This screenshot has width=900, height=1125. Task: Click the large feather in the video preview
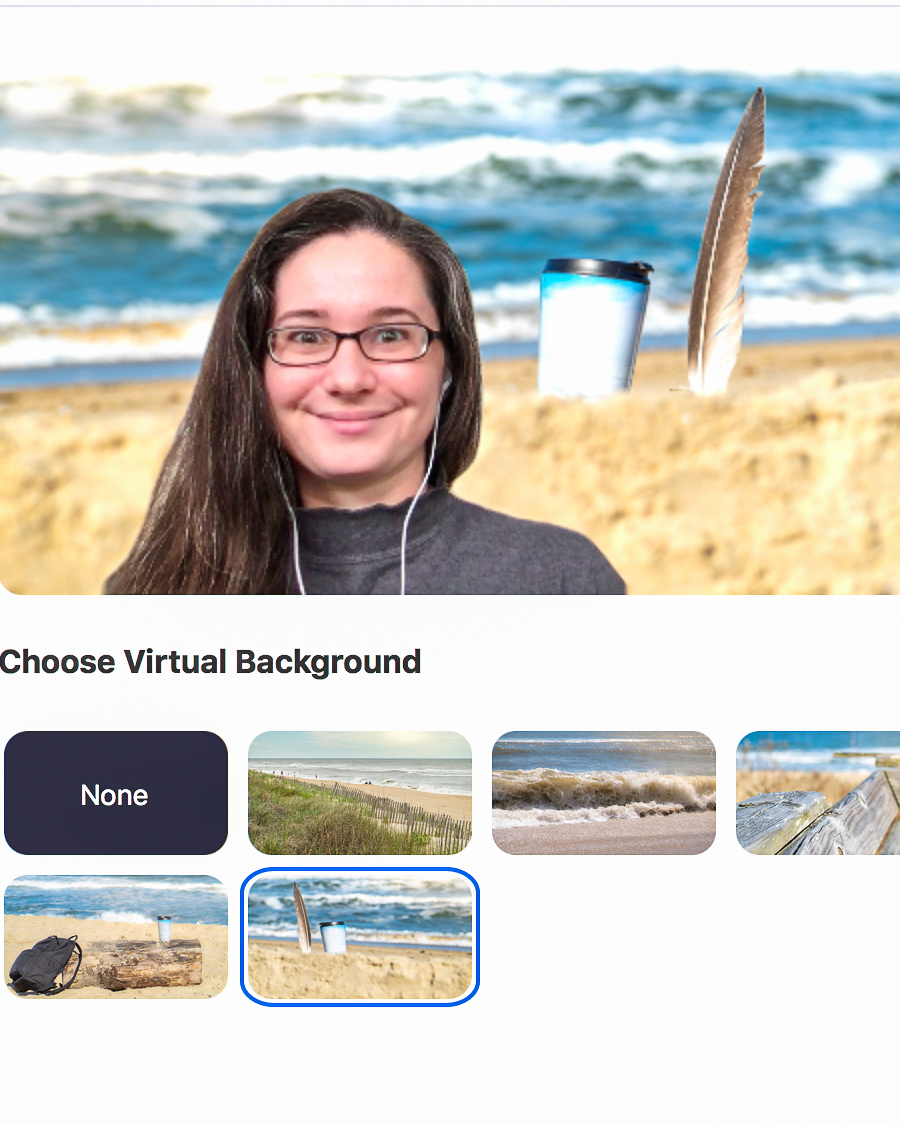pyautogui.click(x=726, y=243)
